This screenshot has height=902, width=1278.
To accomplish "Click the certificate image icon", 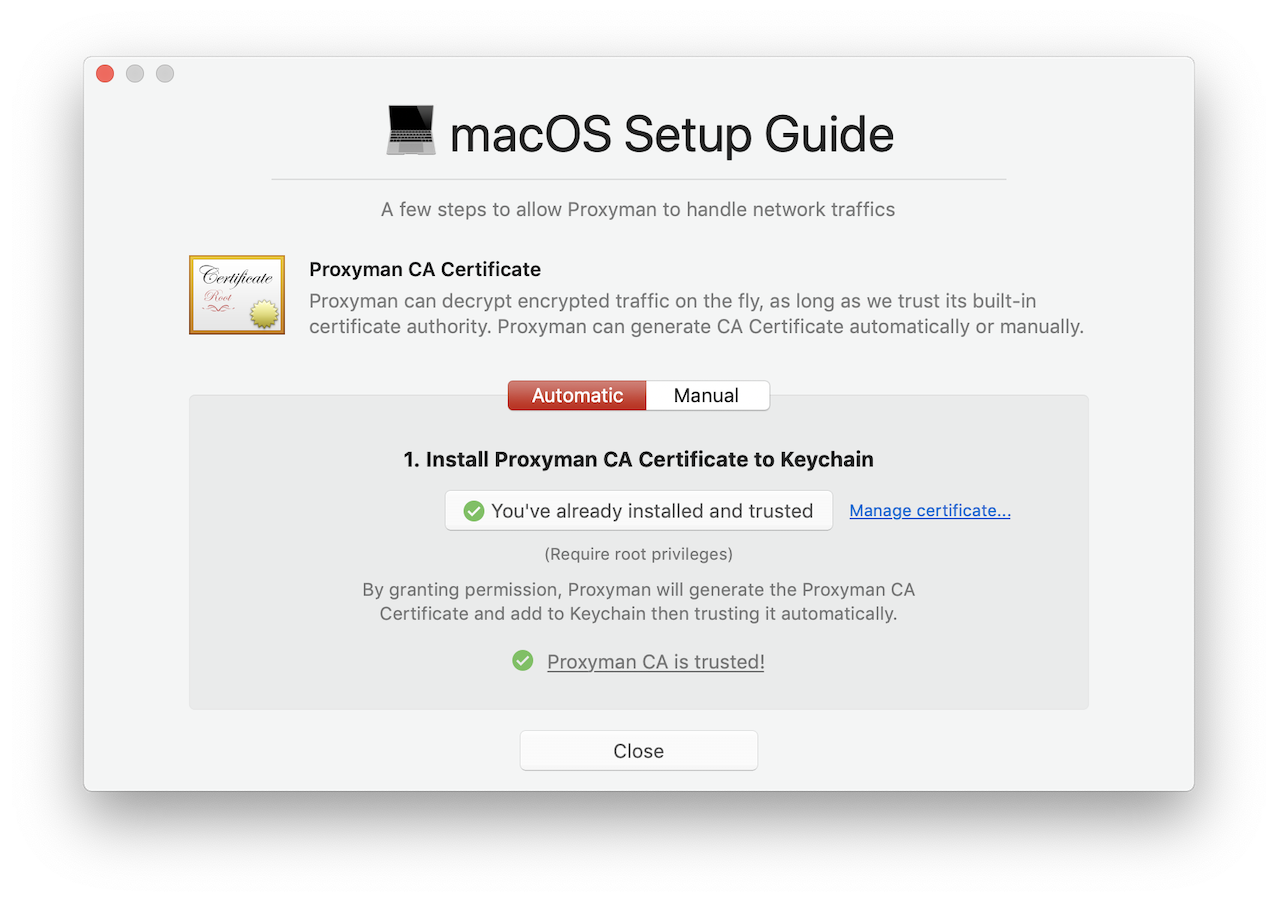I will (x=237, y=295).
